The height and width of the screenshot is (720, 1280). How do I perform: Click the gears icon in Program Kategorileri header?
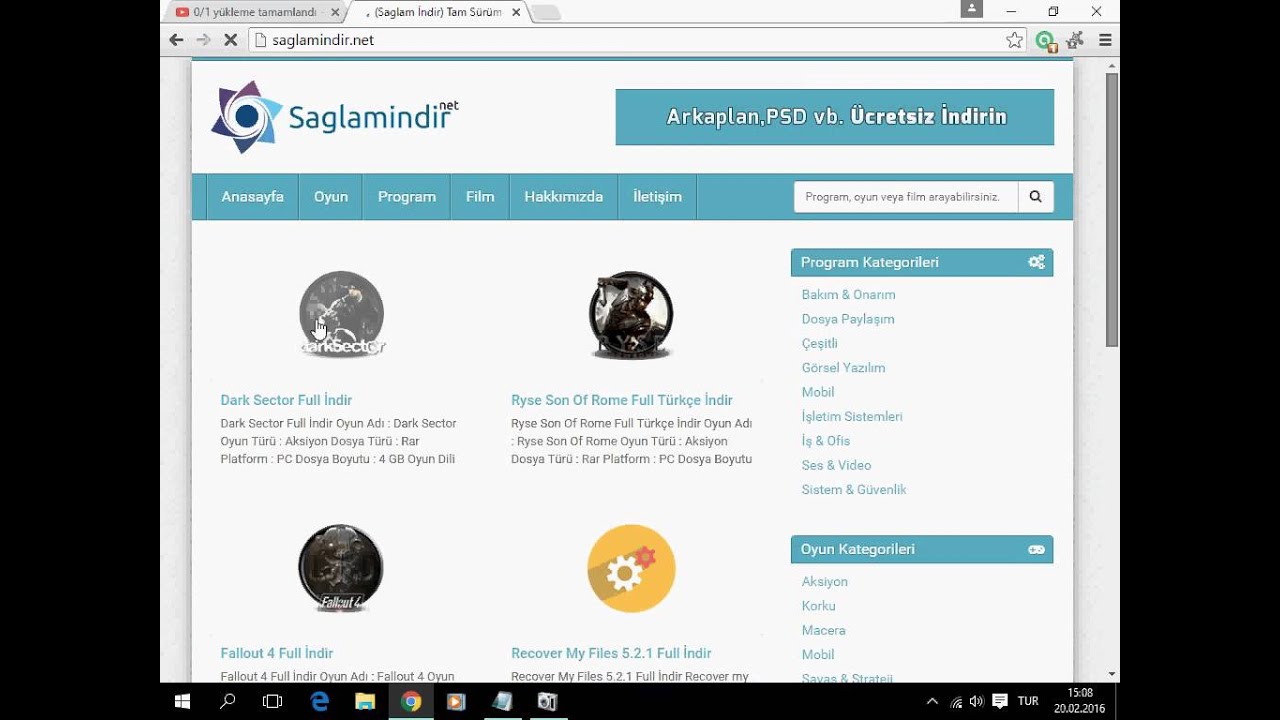click(1036, 262)
